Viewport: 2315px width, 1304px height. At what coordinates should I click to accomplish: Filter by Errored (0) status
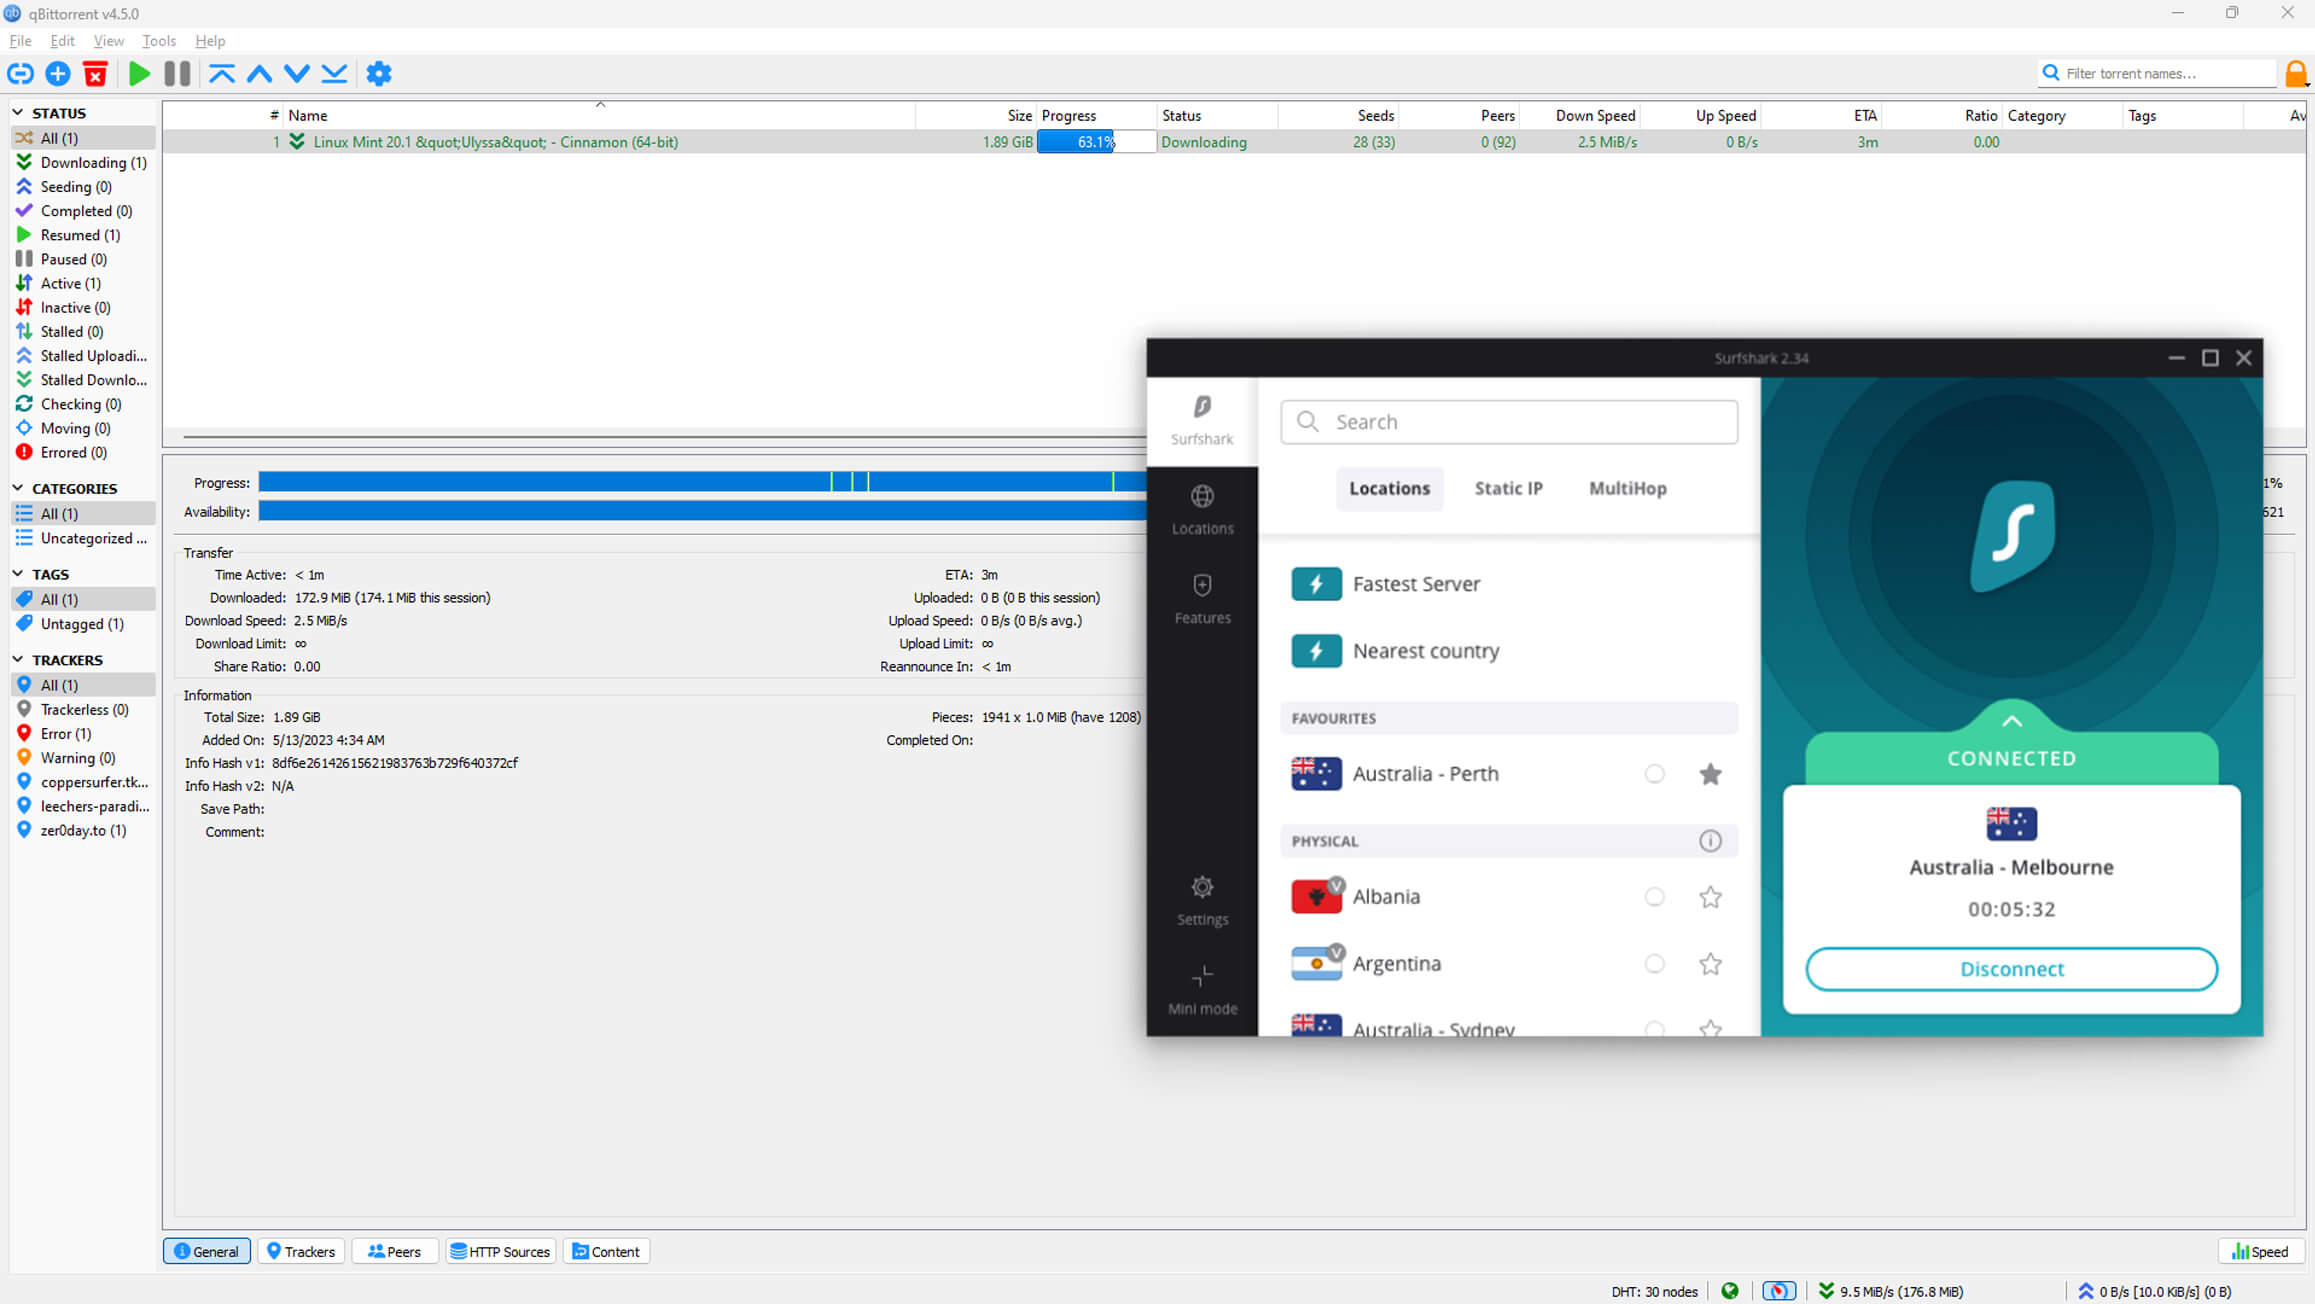coord(83,452)
